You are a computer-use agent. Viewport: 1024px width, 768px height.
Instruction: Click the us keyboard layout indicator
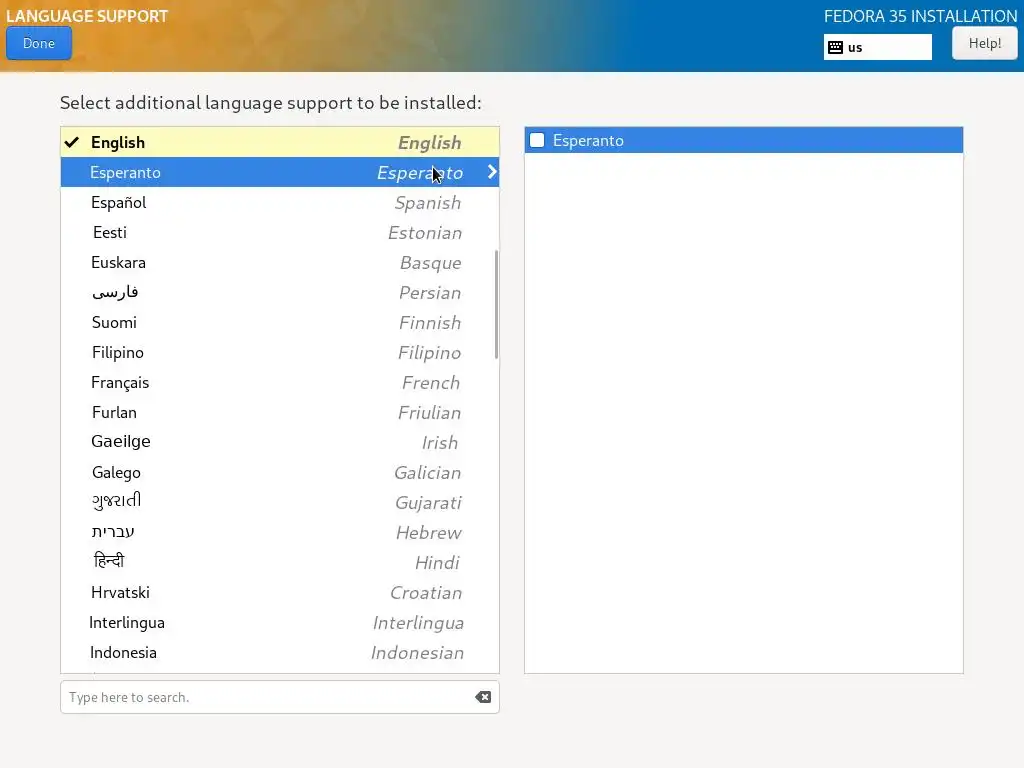tap(877, 47)
